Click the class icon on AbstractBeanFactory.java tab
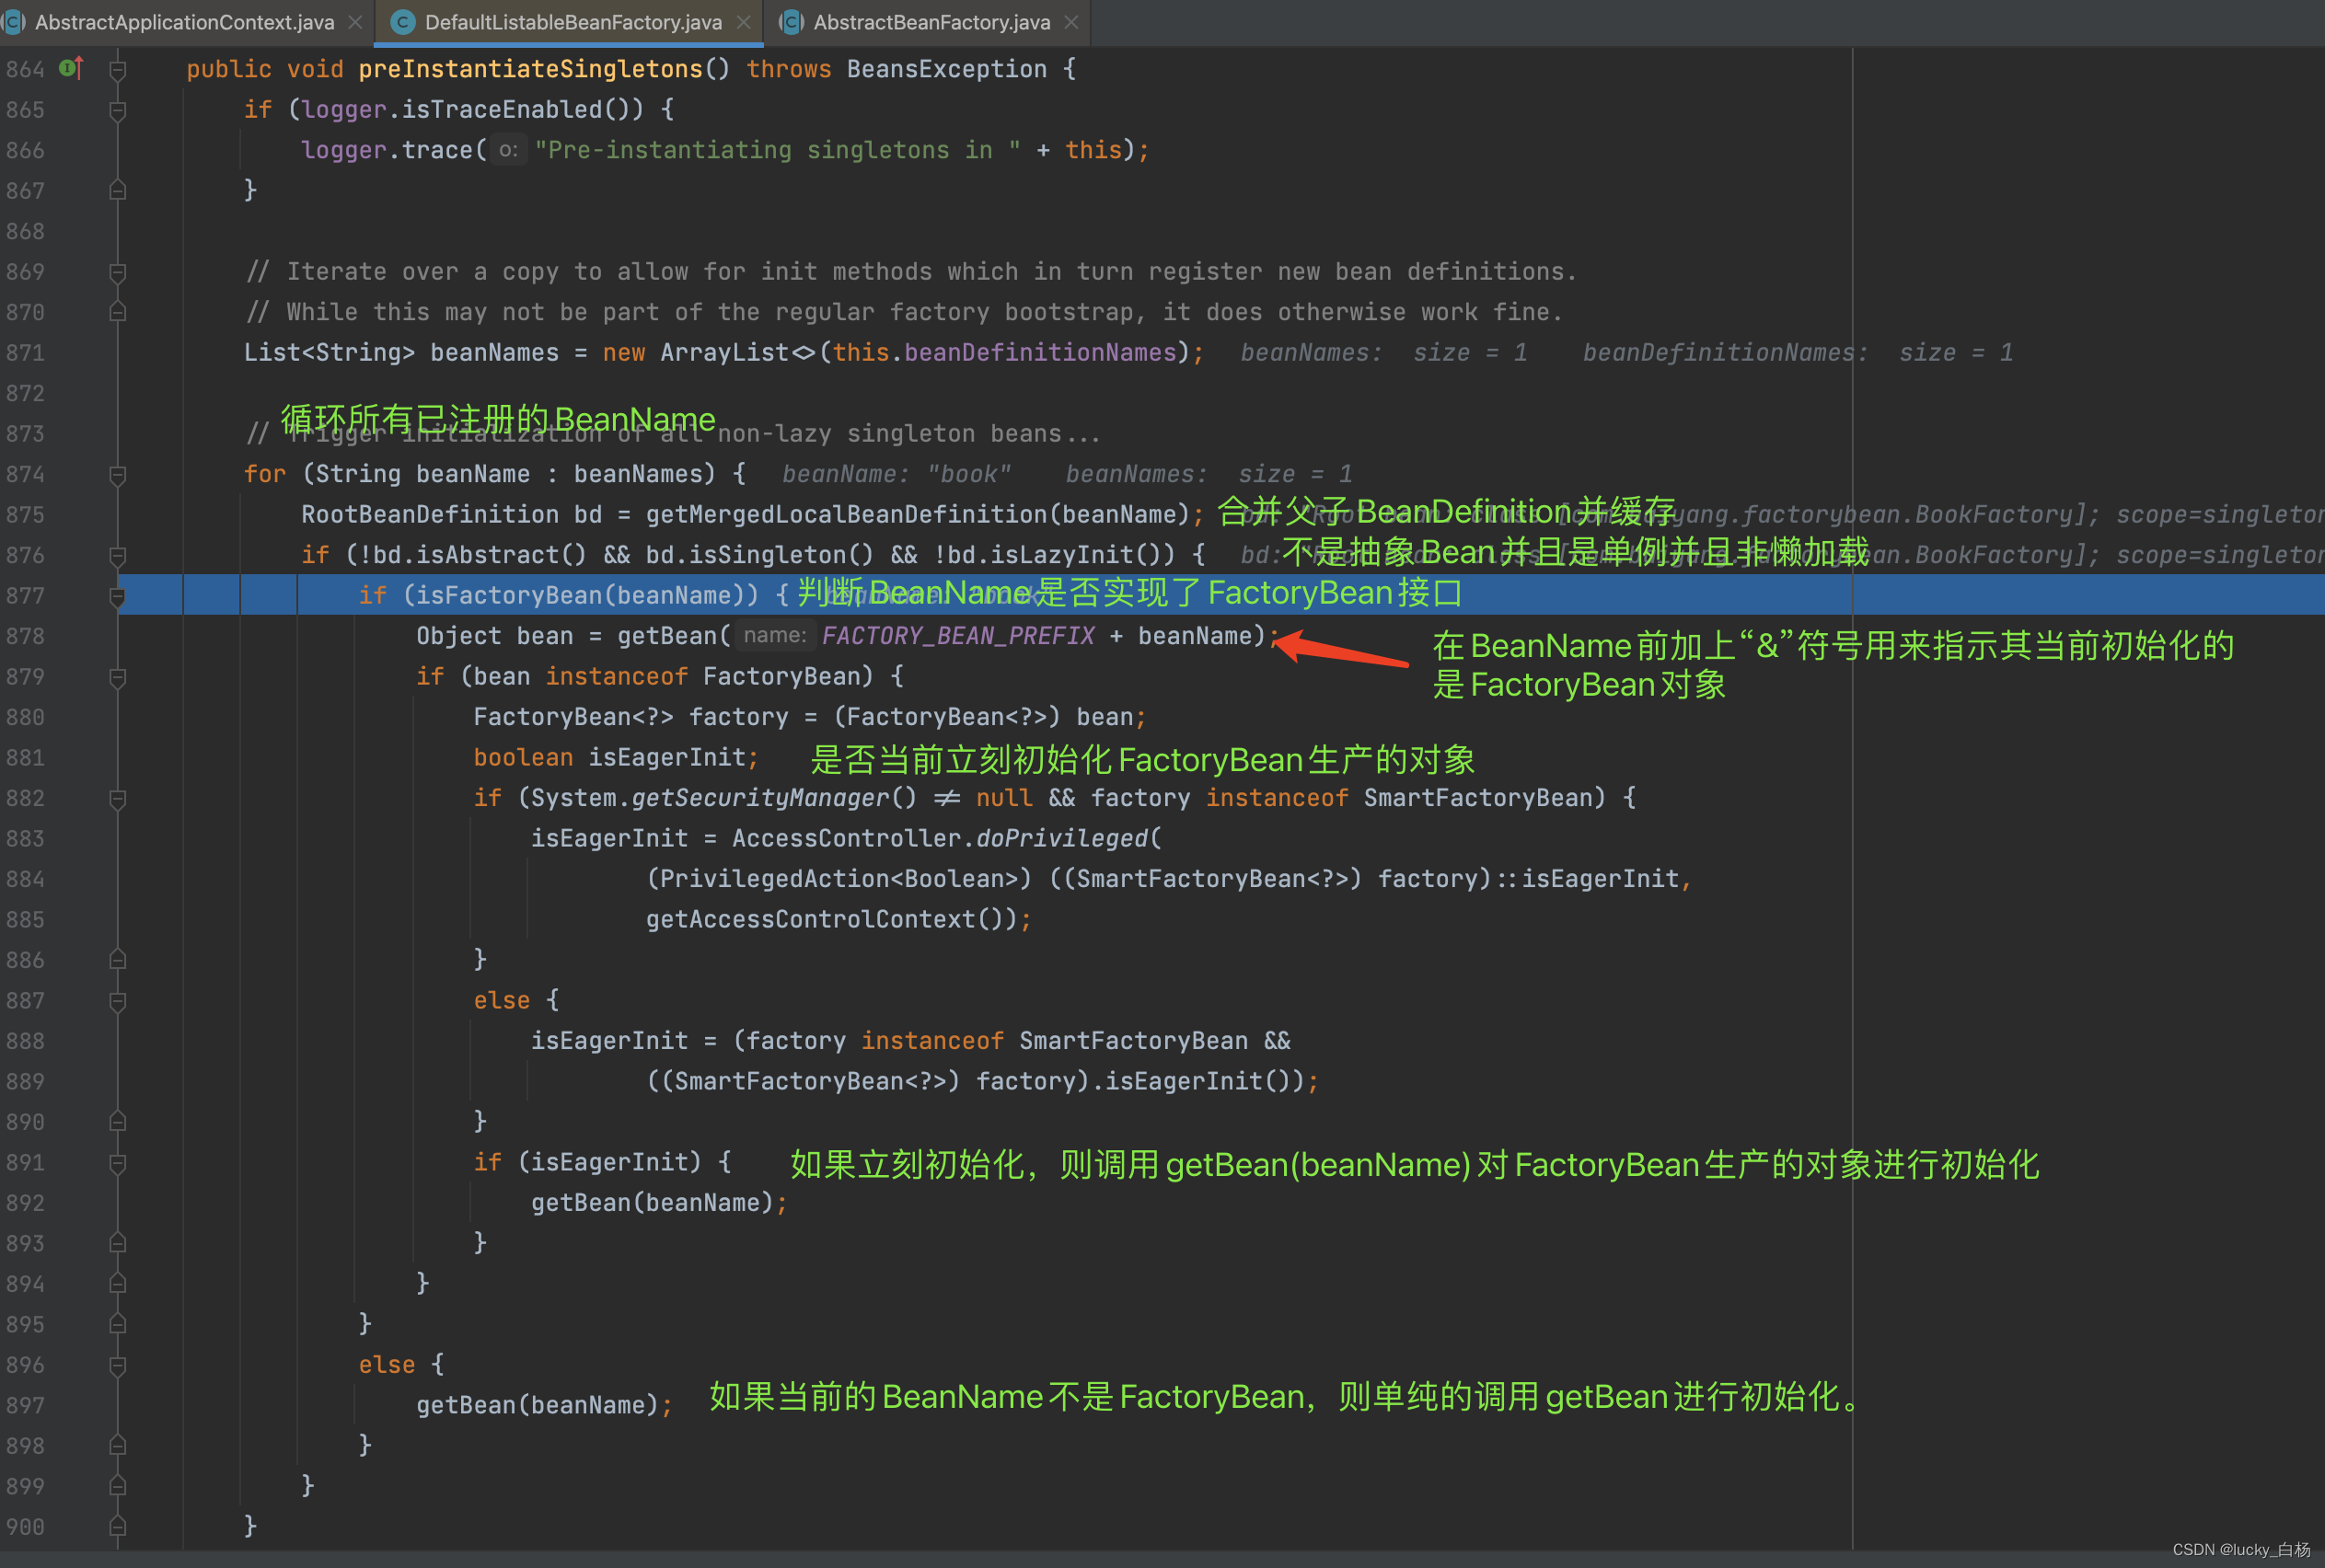 [x=791, y=22]
